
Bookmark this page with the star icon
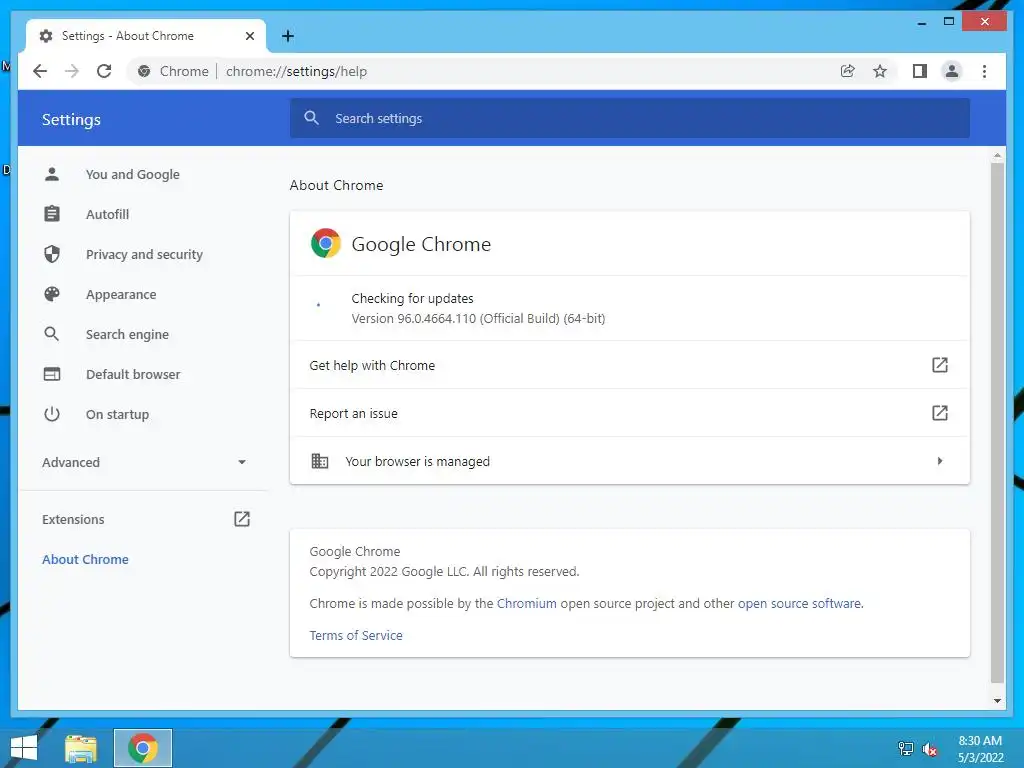(880, 71)
